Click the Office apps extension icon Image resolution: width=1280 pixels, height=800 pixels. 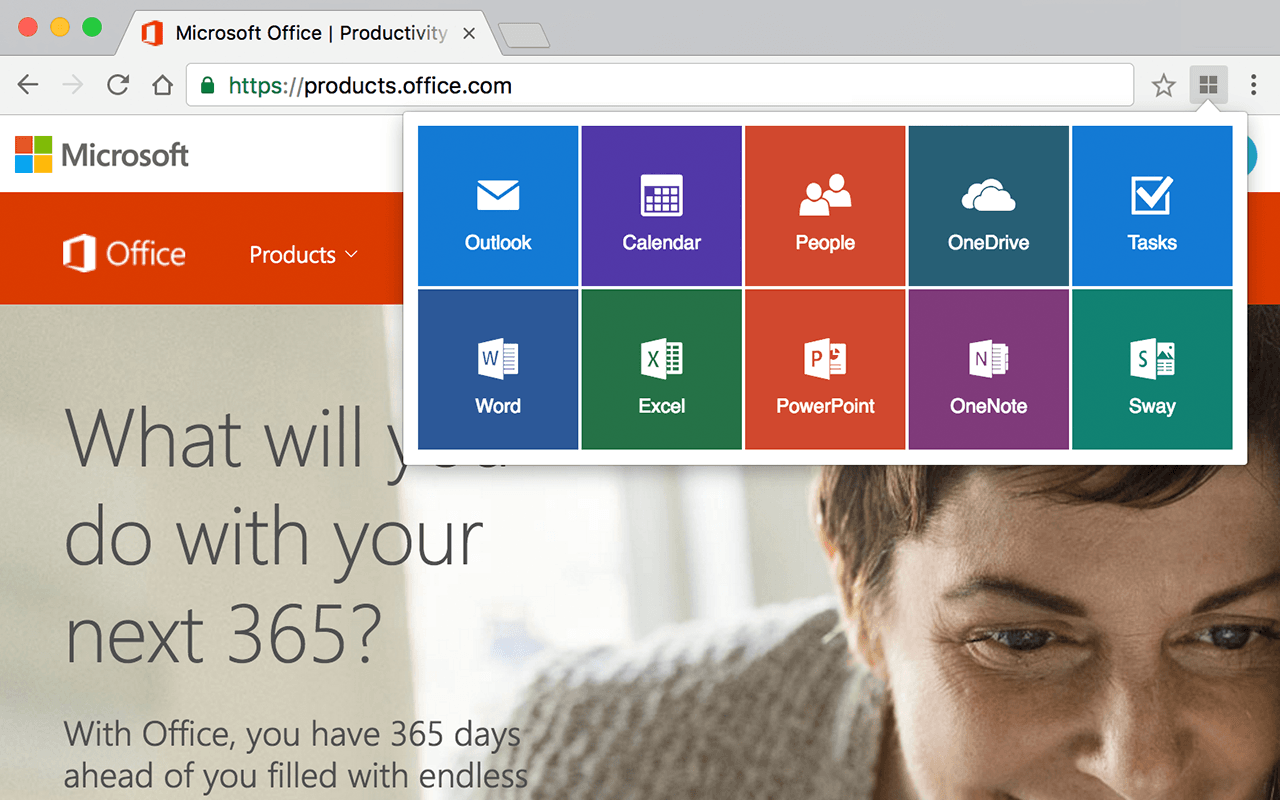1208,85
